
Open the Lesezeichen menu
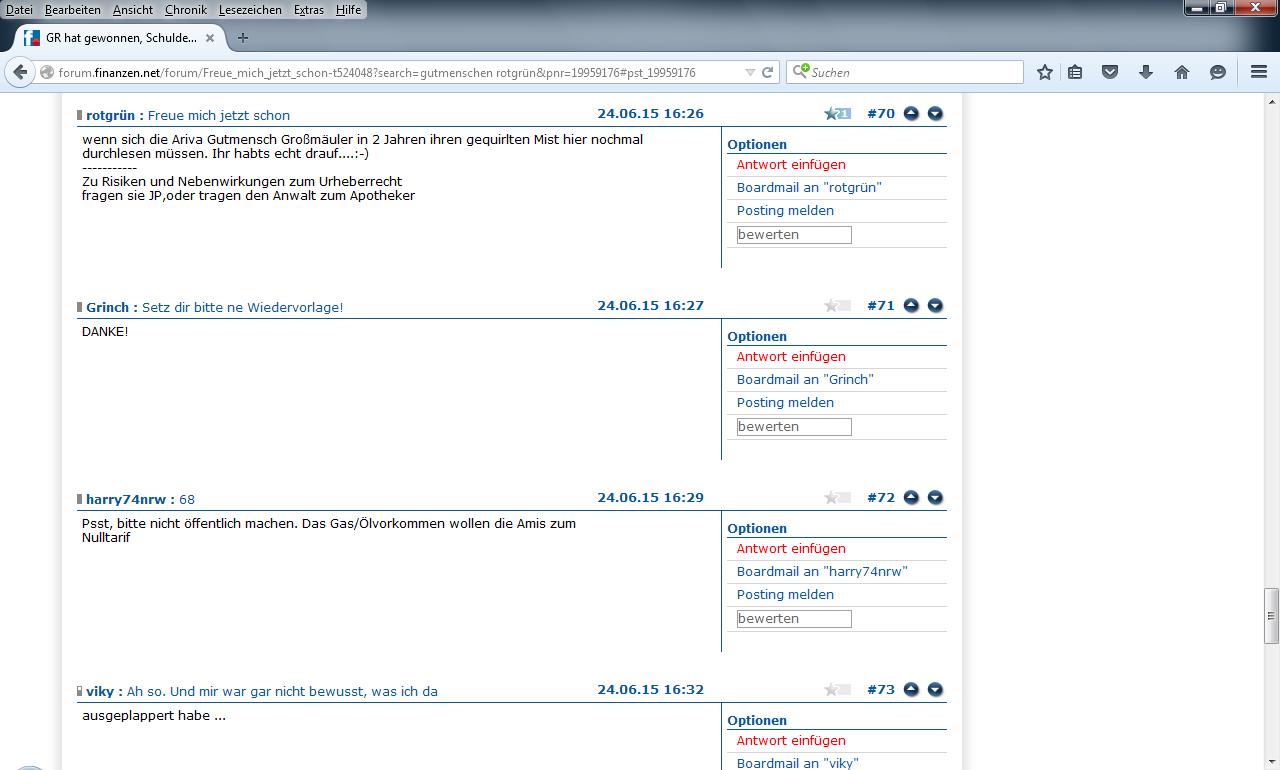click(250, 10)
